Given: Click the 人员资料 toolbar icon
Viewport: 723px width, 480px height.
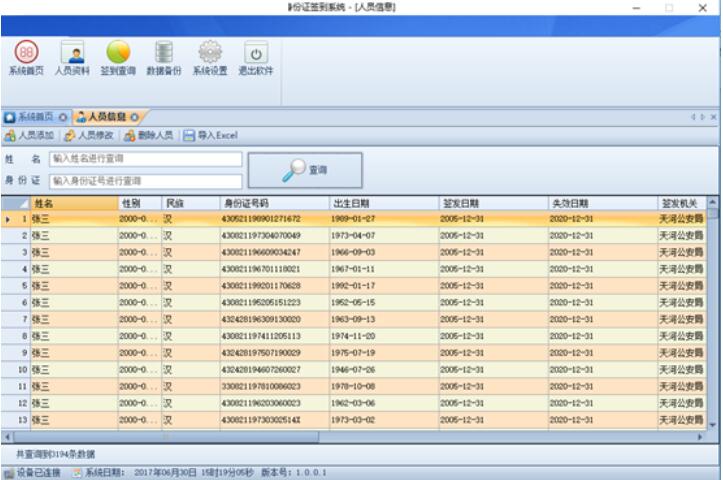Looking at the screenshot, I should coord(72,58).
